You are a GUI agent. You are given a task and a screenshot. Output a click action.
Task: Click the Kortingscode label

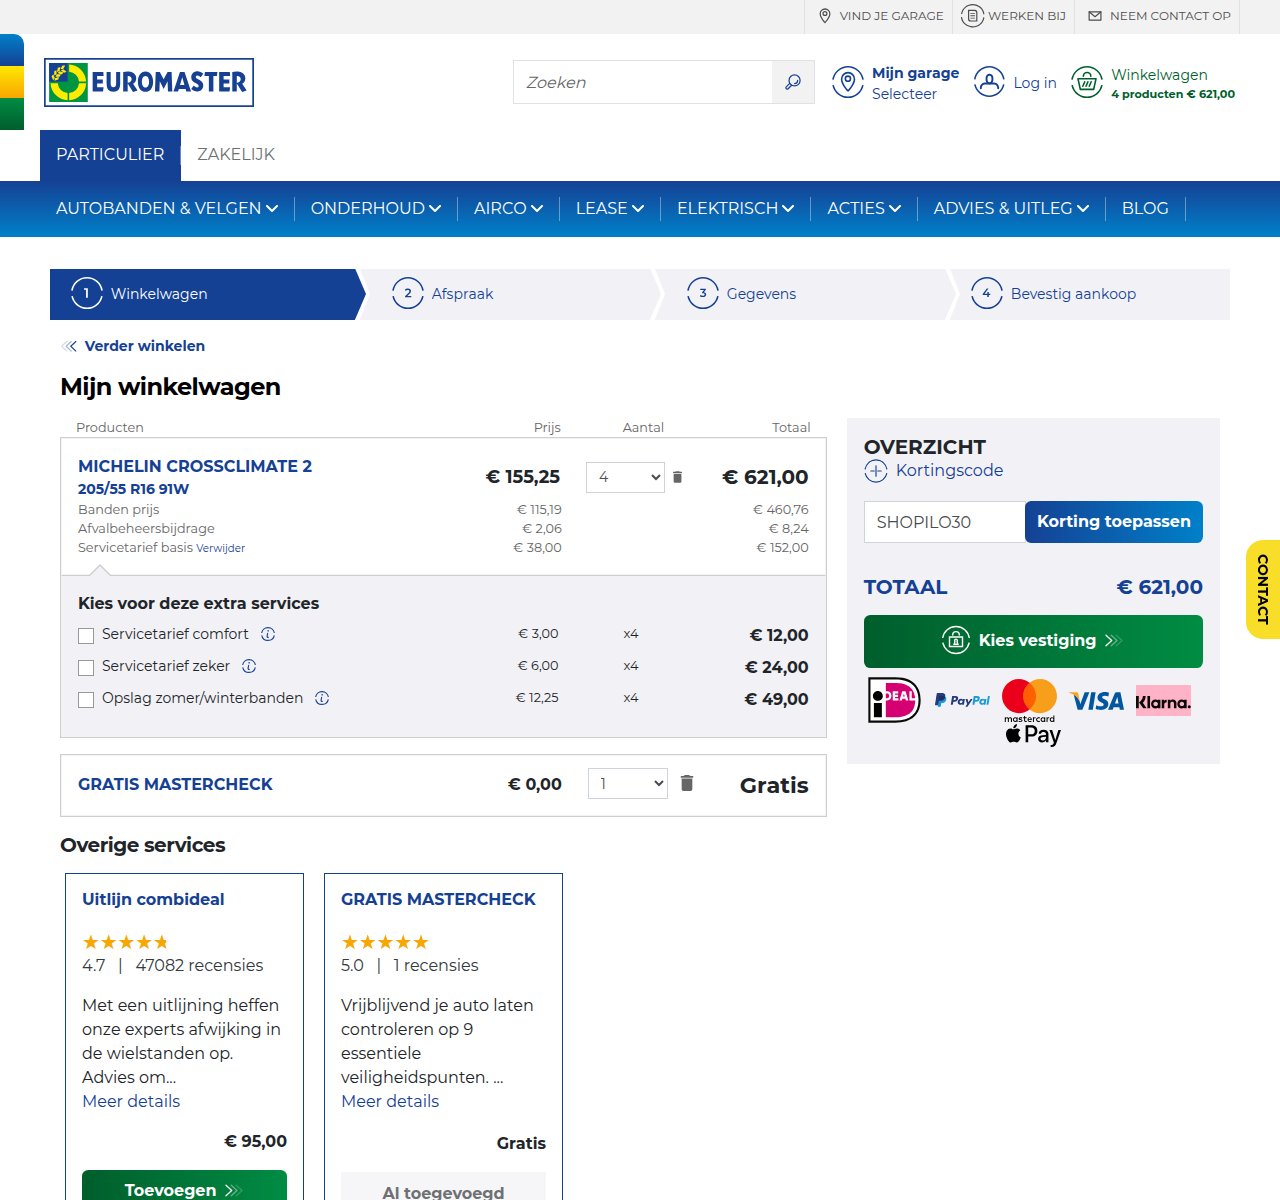[949, 470]
